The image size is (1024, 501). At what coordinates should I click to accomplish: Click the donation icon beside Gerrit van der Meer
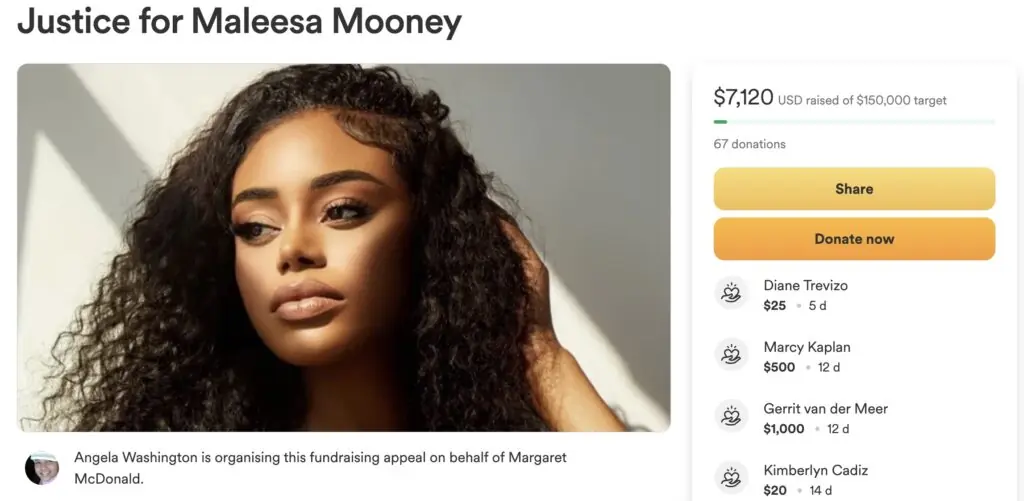click(731, 416)
